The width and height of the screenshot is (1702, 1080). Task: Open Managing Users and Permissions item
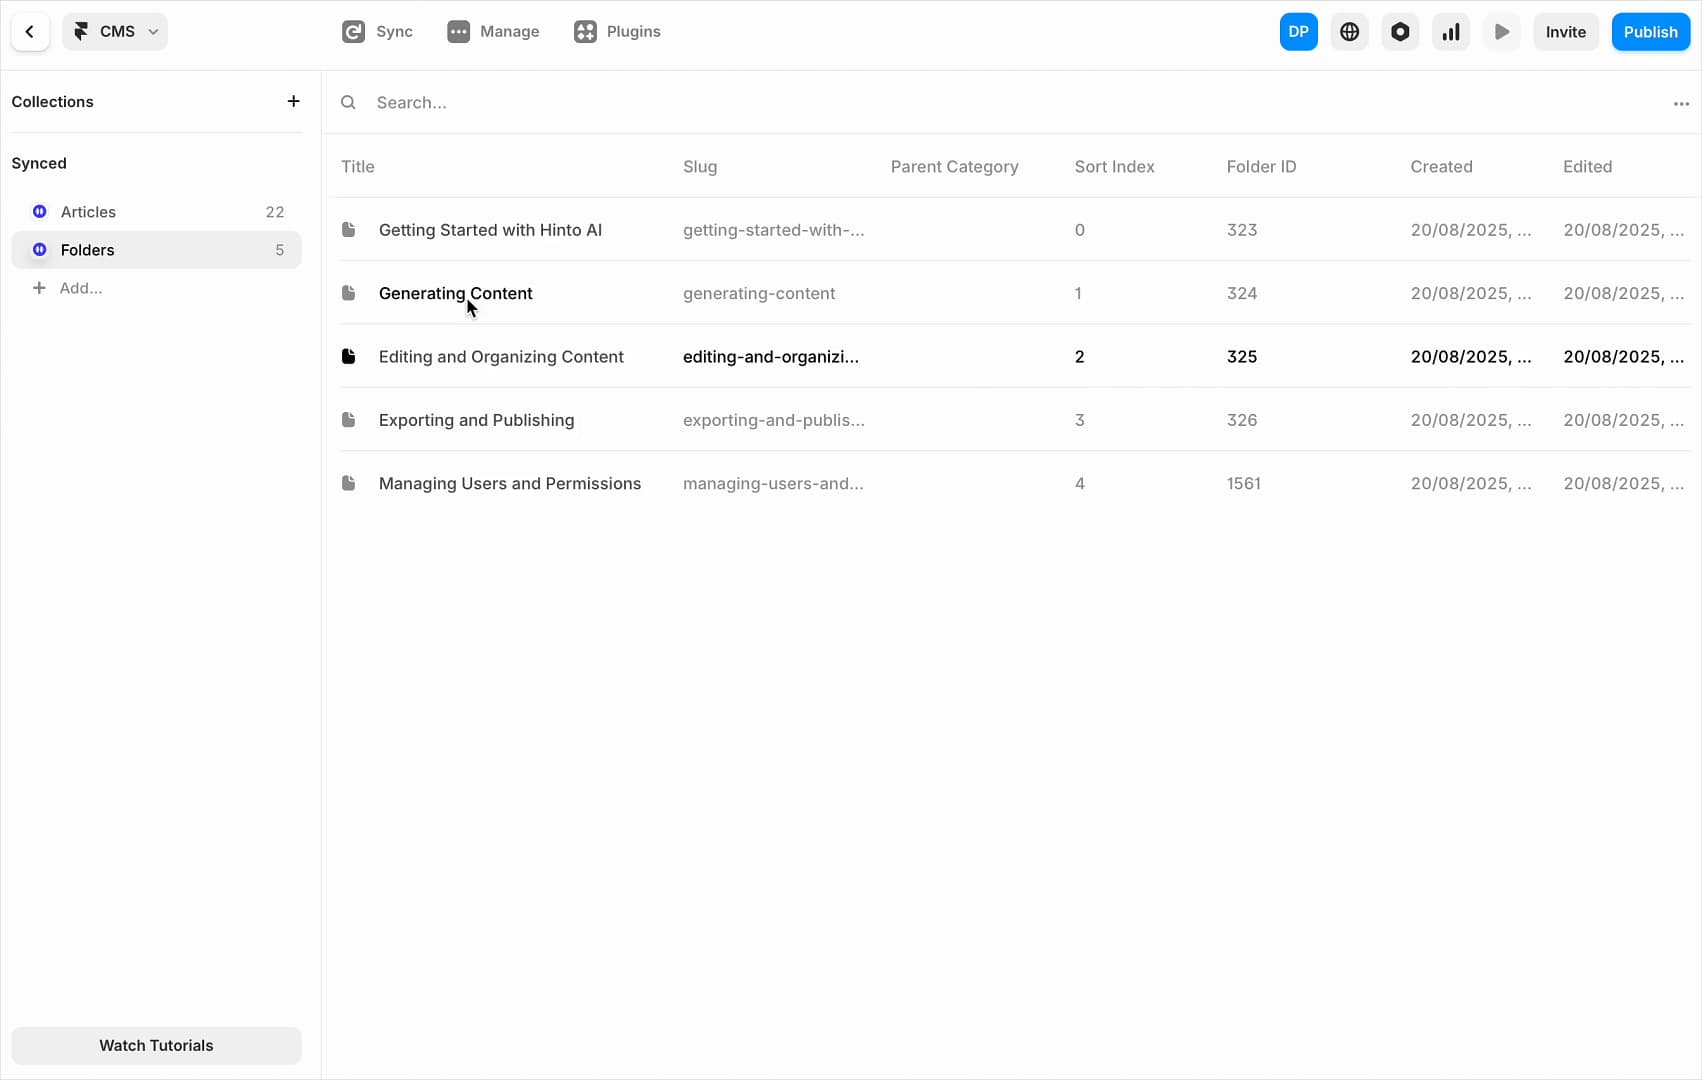[510, 483]
